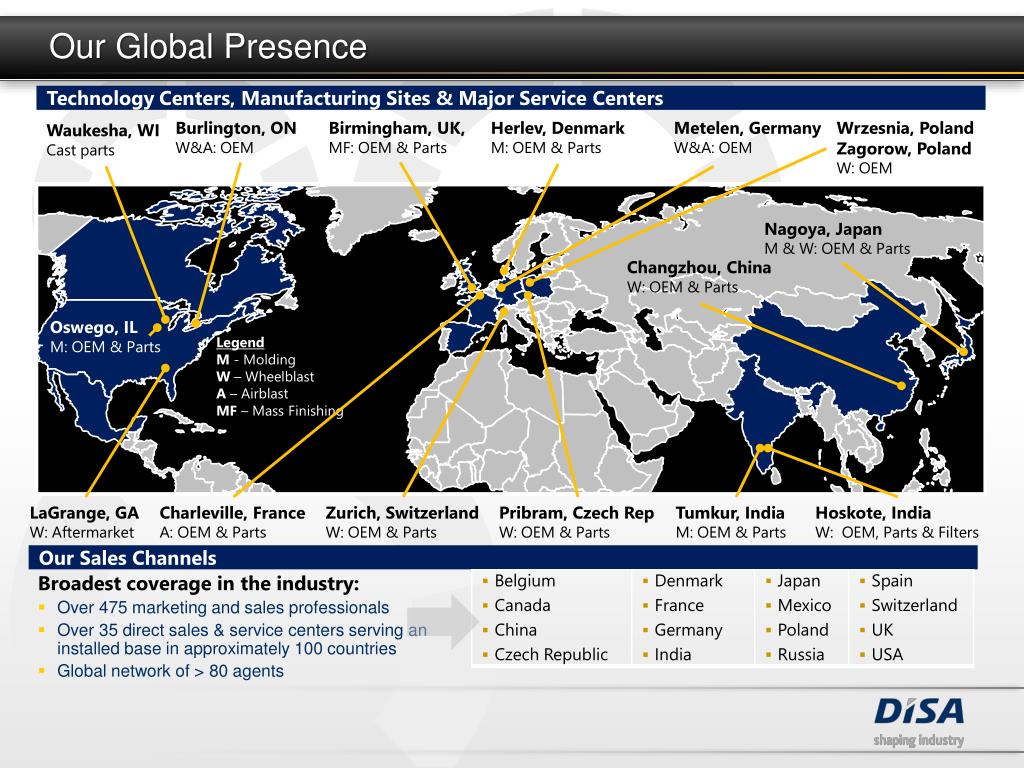Select "Spain" in the country list
This screenshot has width=1024, height=768.
coord(892,581)
